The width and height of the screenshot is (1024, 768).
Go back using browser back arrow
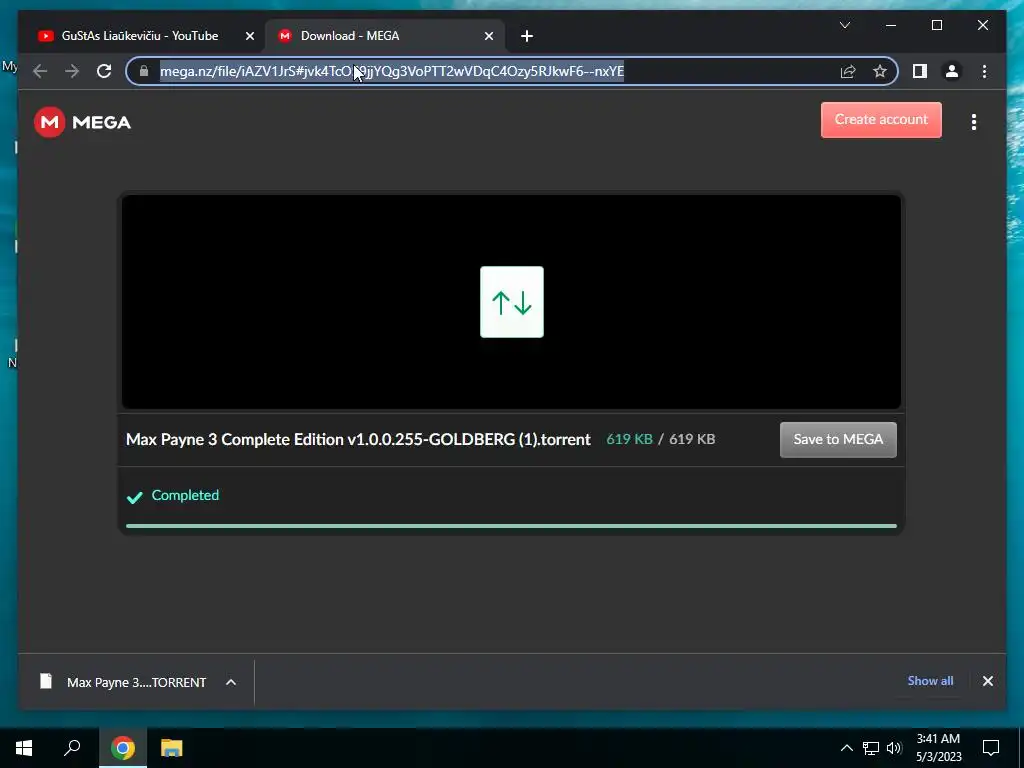[40, 71]
